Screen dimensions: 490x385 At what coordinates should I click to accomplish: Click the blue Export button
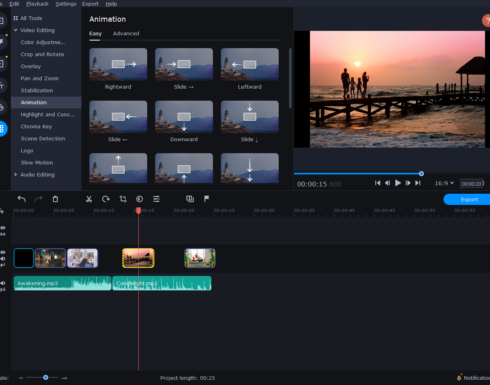pos(467,199)
